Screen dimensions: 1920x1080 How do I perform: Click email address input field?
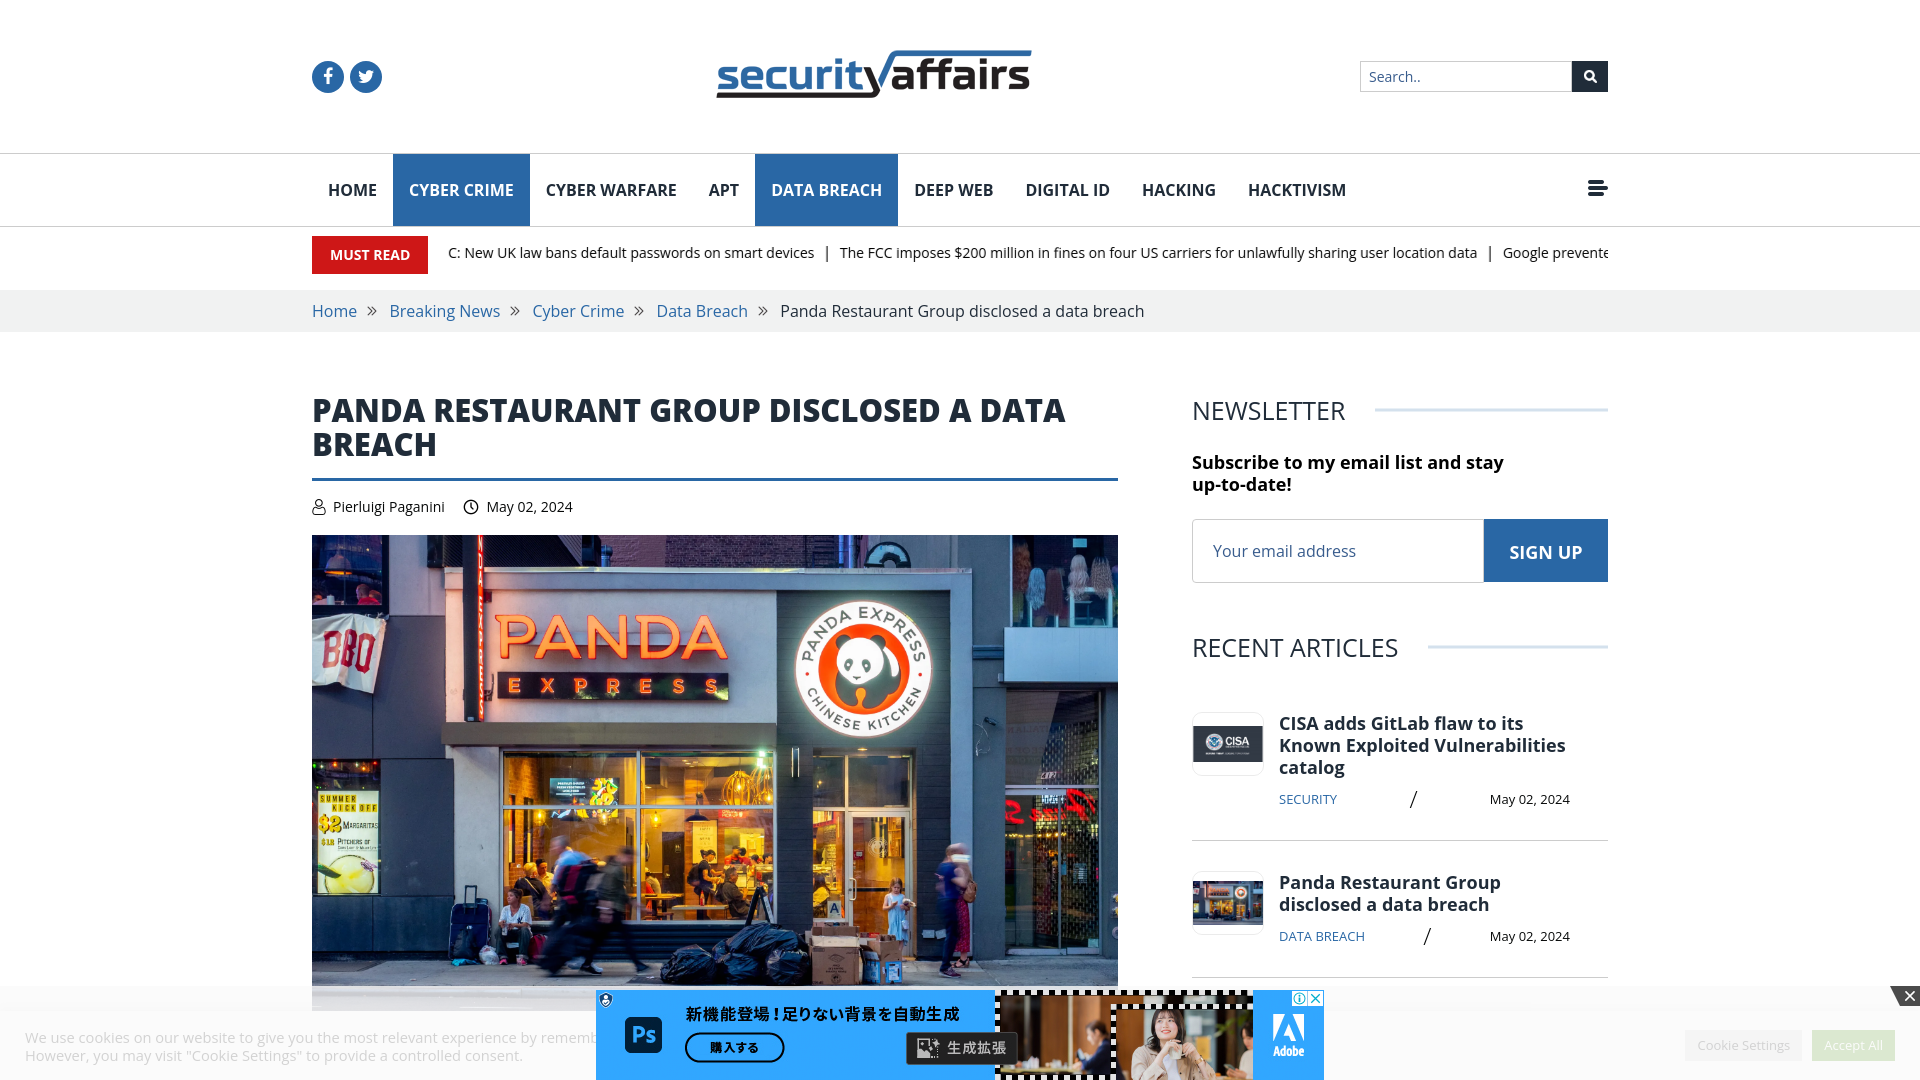[x=1337, y=550]
